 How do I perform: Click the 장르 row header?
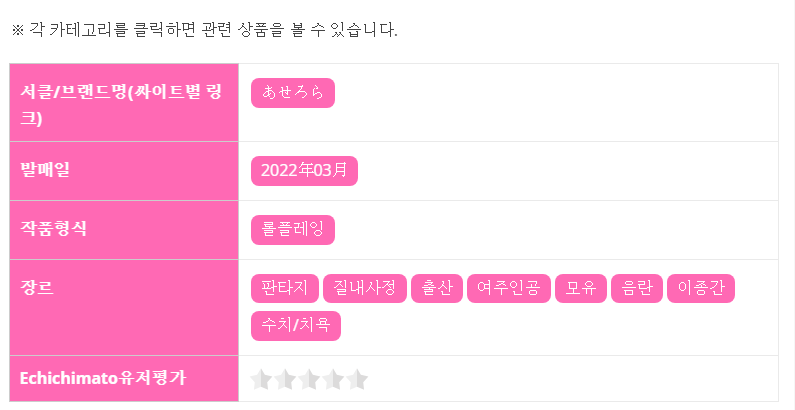coord(124,308)
